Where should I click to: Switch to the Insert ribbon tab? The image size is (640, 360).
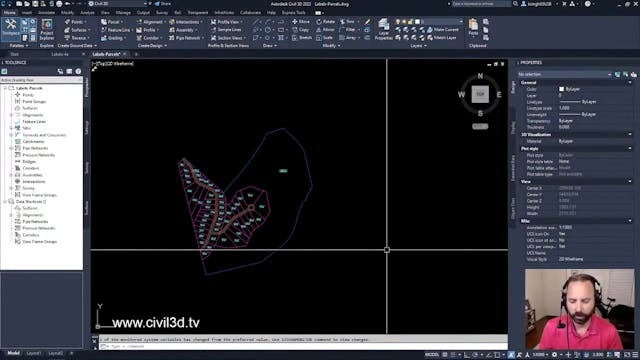(x=27, y=13)
